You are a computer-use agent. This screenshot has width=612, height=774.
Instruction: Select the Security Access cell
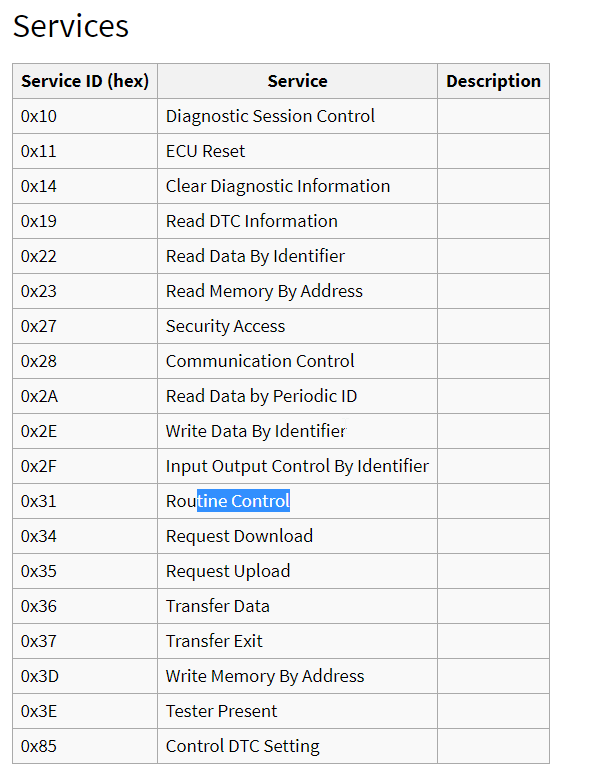(297, 326)
